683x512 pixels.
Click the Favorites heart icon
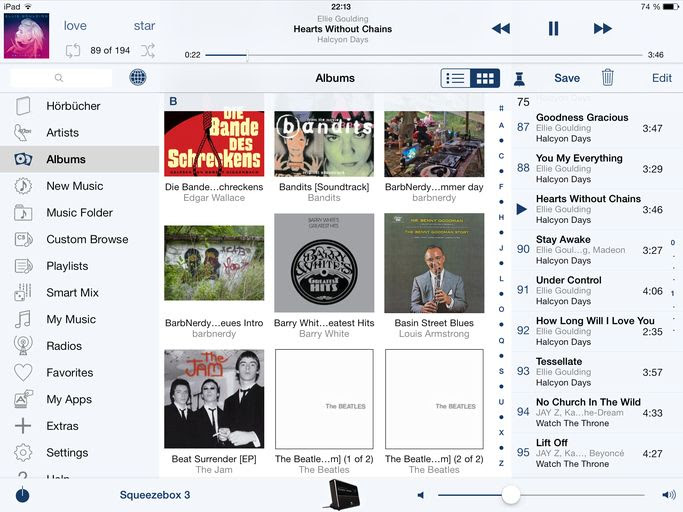(23, 373)
